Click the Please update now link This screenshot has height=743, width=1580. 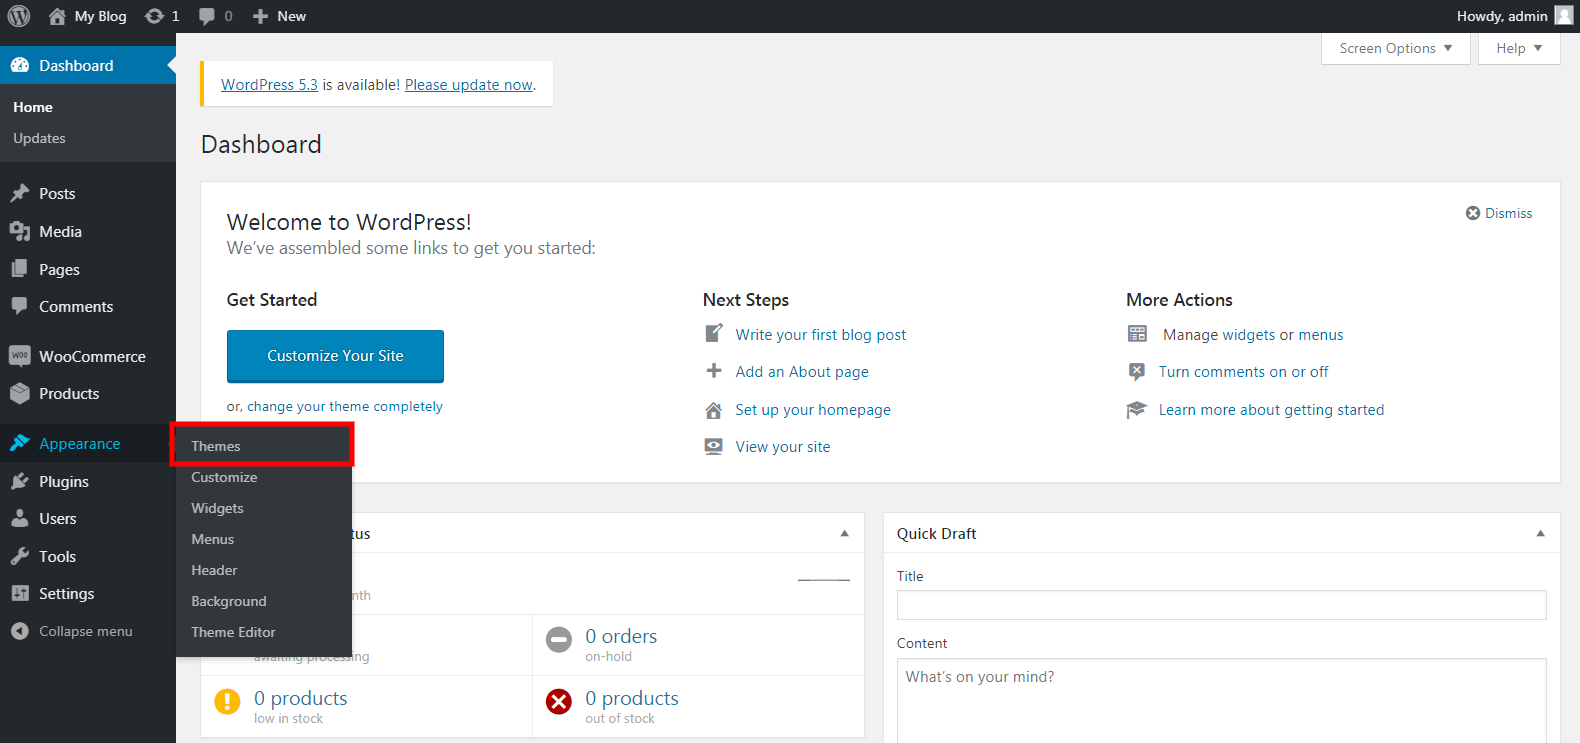(x=469, y=85)
